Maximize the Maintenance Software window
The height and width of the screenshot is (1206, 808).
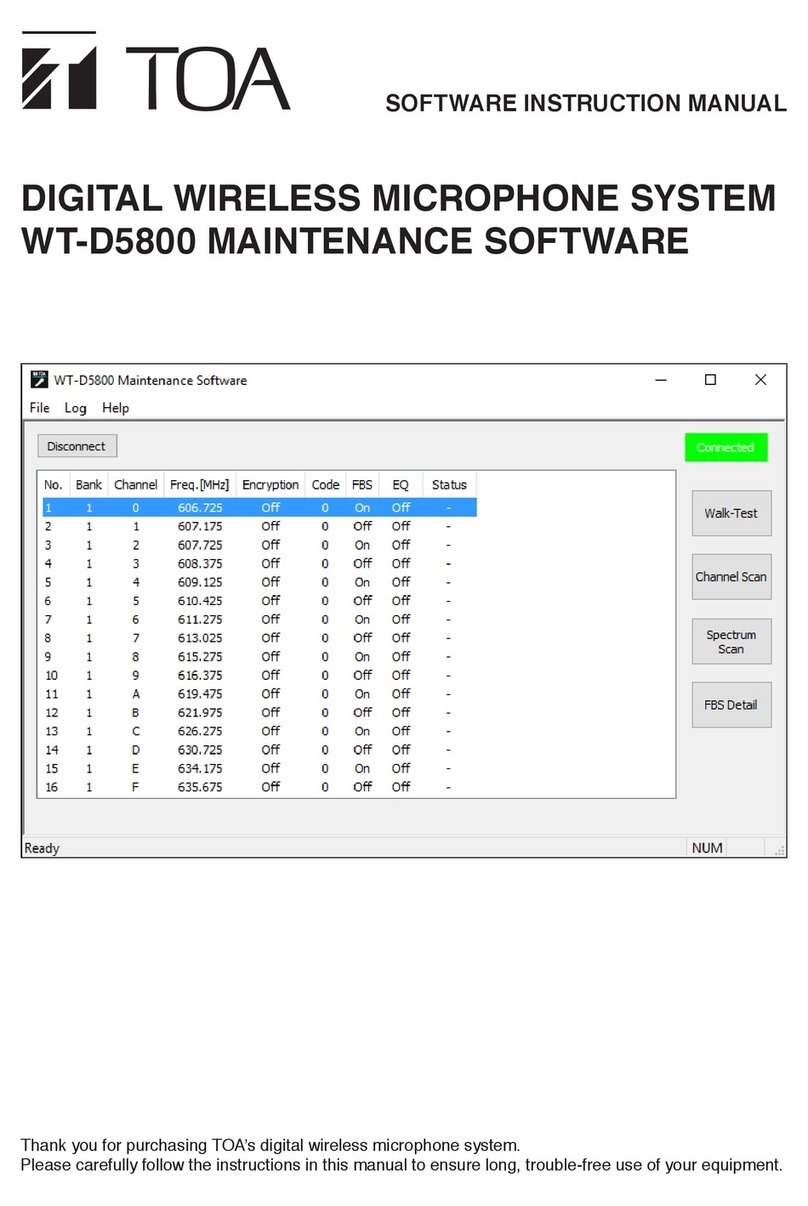point(710,380)
